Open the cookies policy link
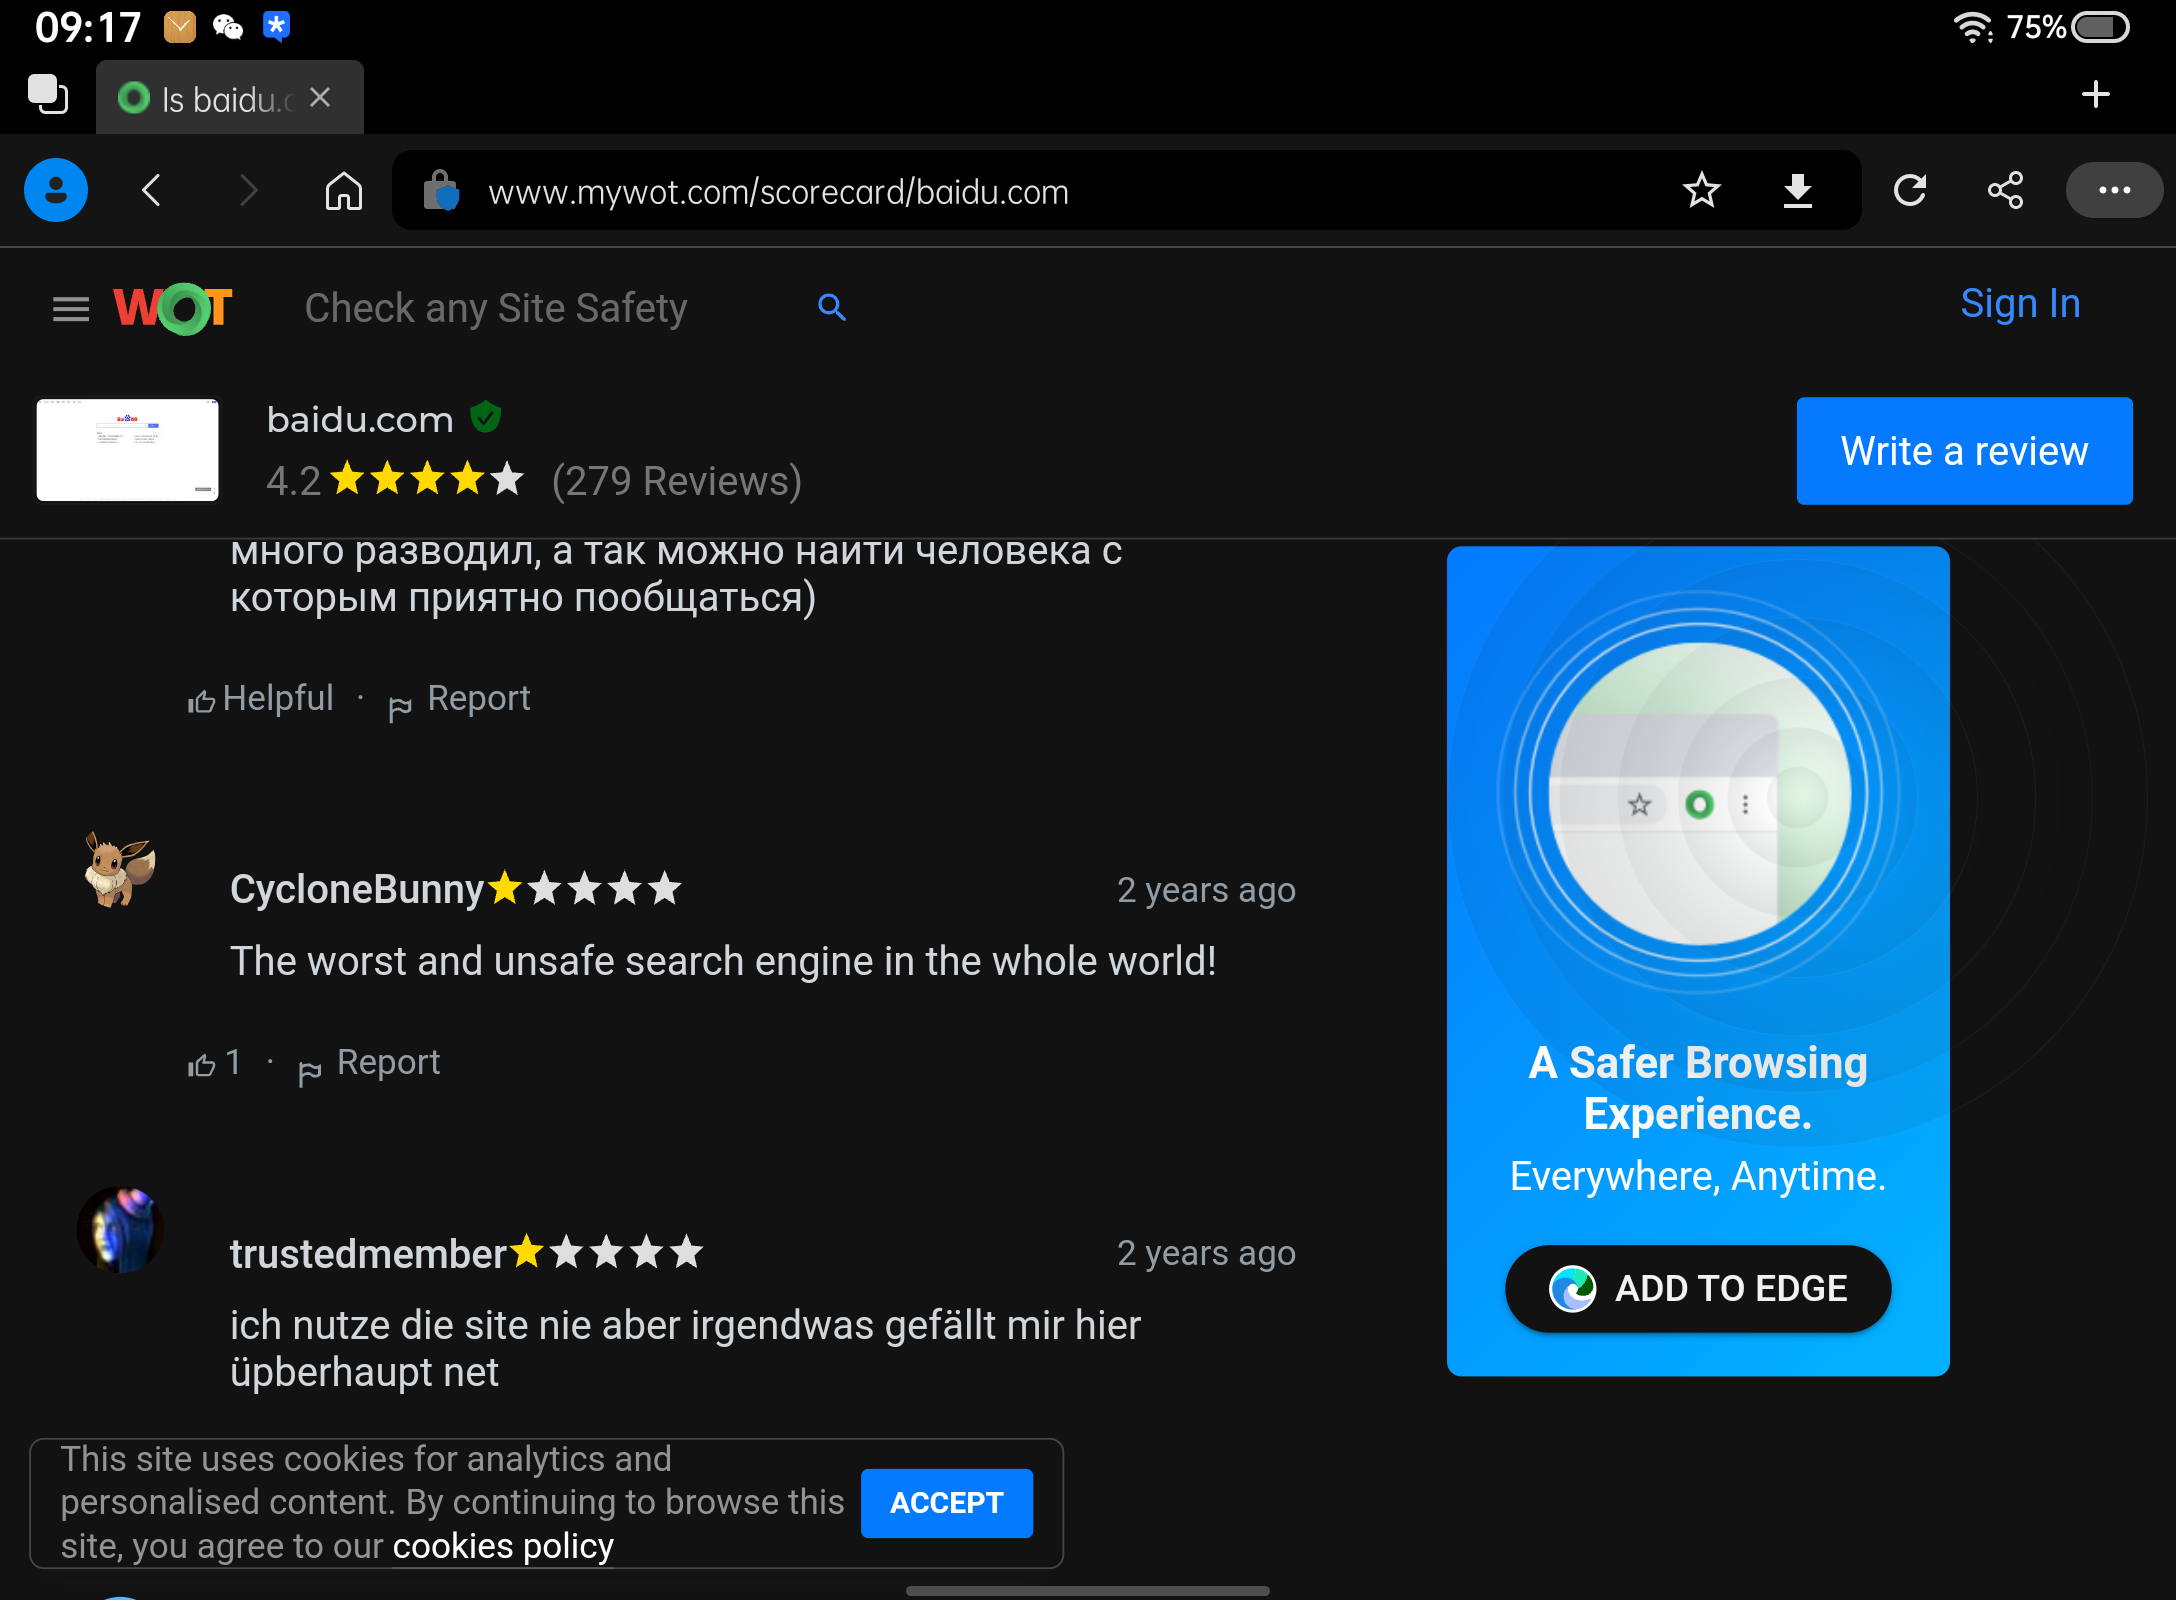Screen dimensions: 2176x1600 click(503, 1546)
